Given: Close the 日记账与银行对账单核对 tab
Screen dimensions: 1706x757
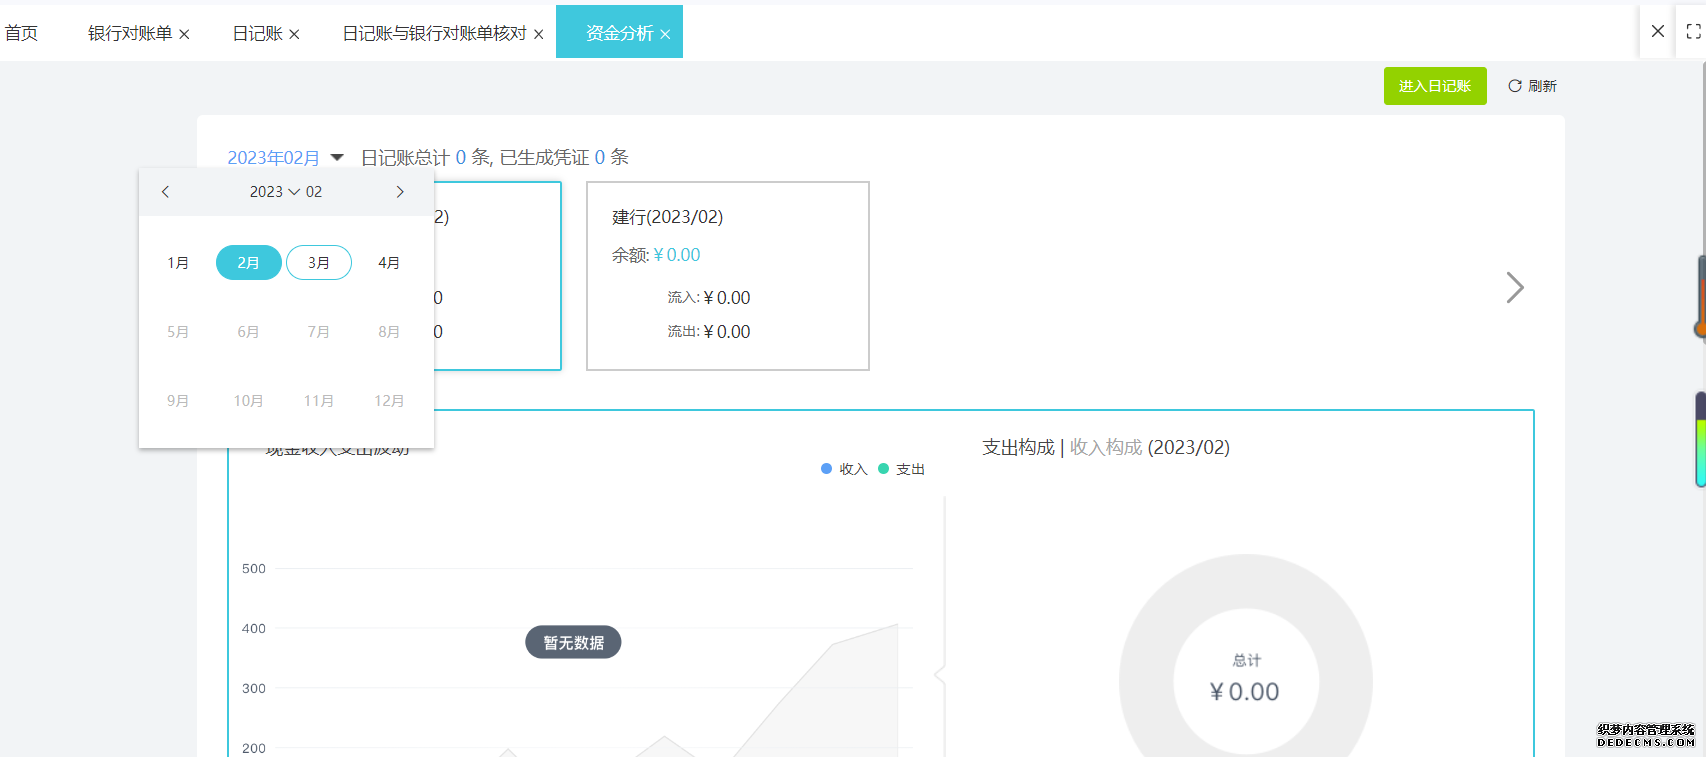Looking at the screenshot, I should pos(538,34).
